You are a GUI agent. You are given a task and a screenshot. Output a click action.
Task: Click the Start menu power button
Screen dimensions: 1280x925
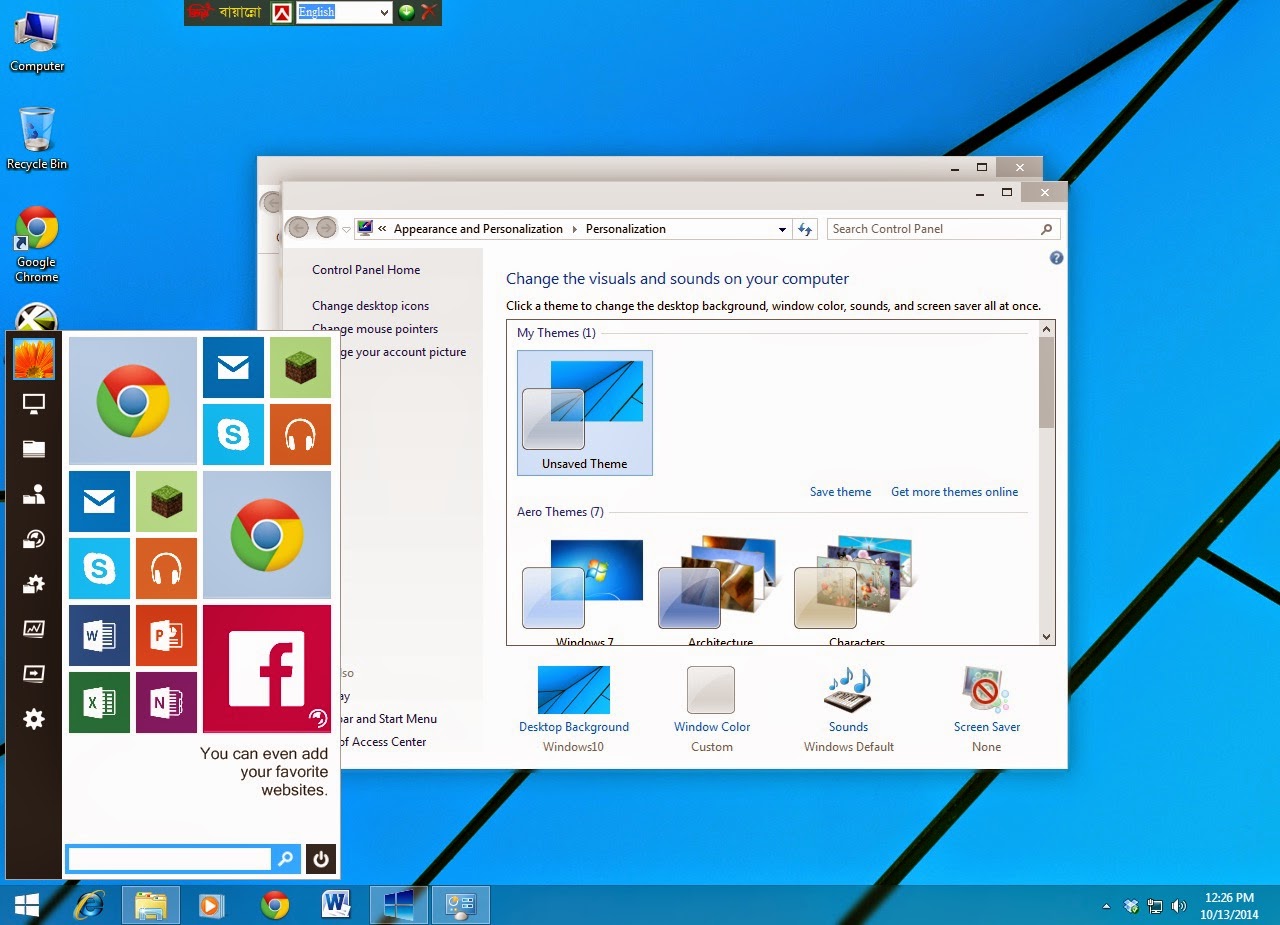pos(321,858)
